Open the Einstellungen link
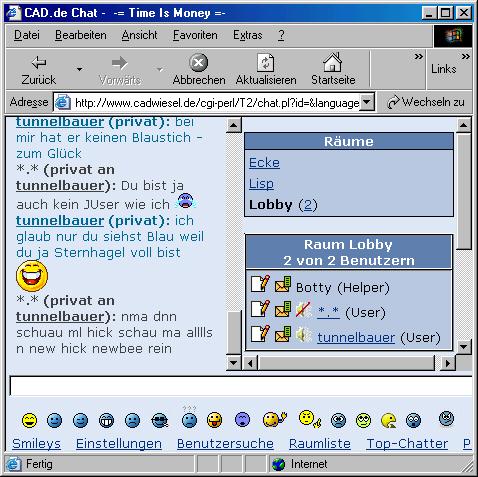Image resolution: width=478 pixels, height=477 pixels. pyautogui.click(x=119, y=444)
